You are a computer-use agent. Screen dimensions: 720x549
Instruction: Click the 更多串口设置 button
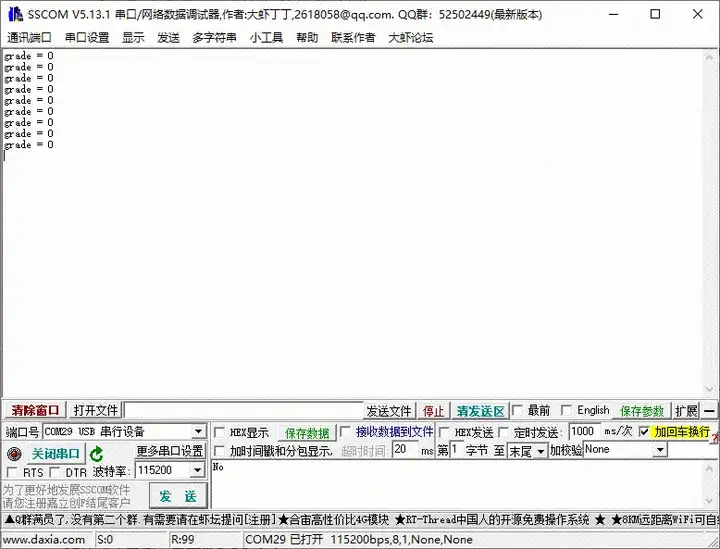point(170,451)
